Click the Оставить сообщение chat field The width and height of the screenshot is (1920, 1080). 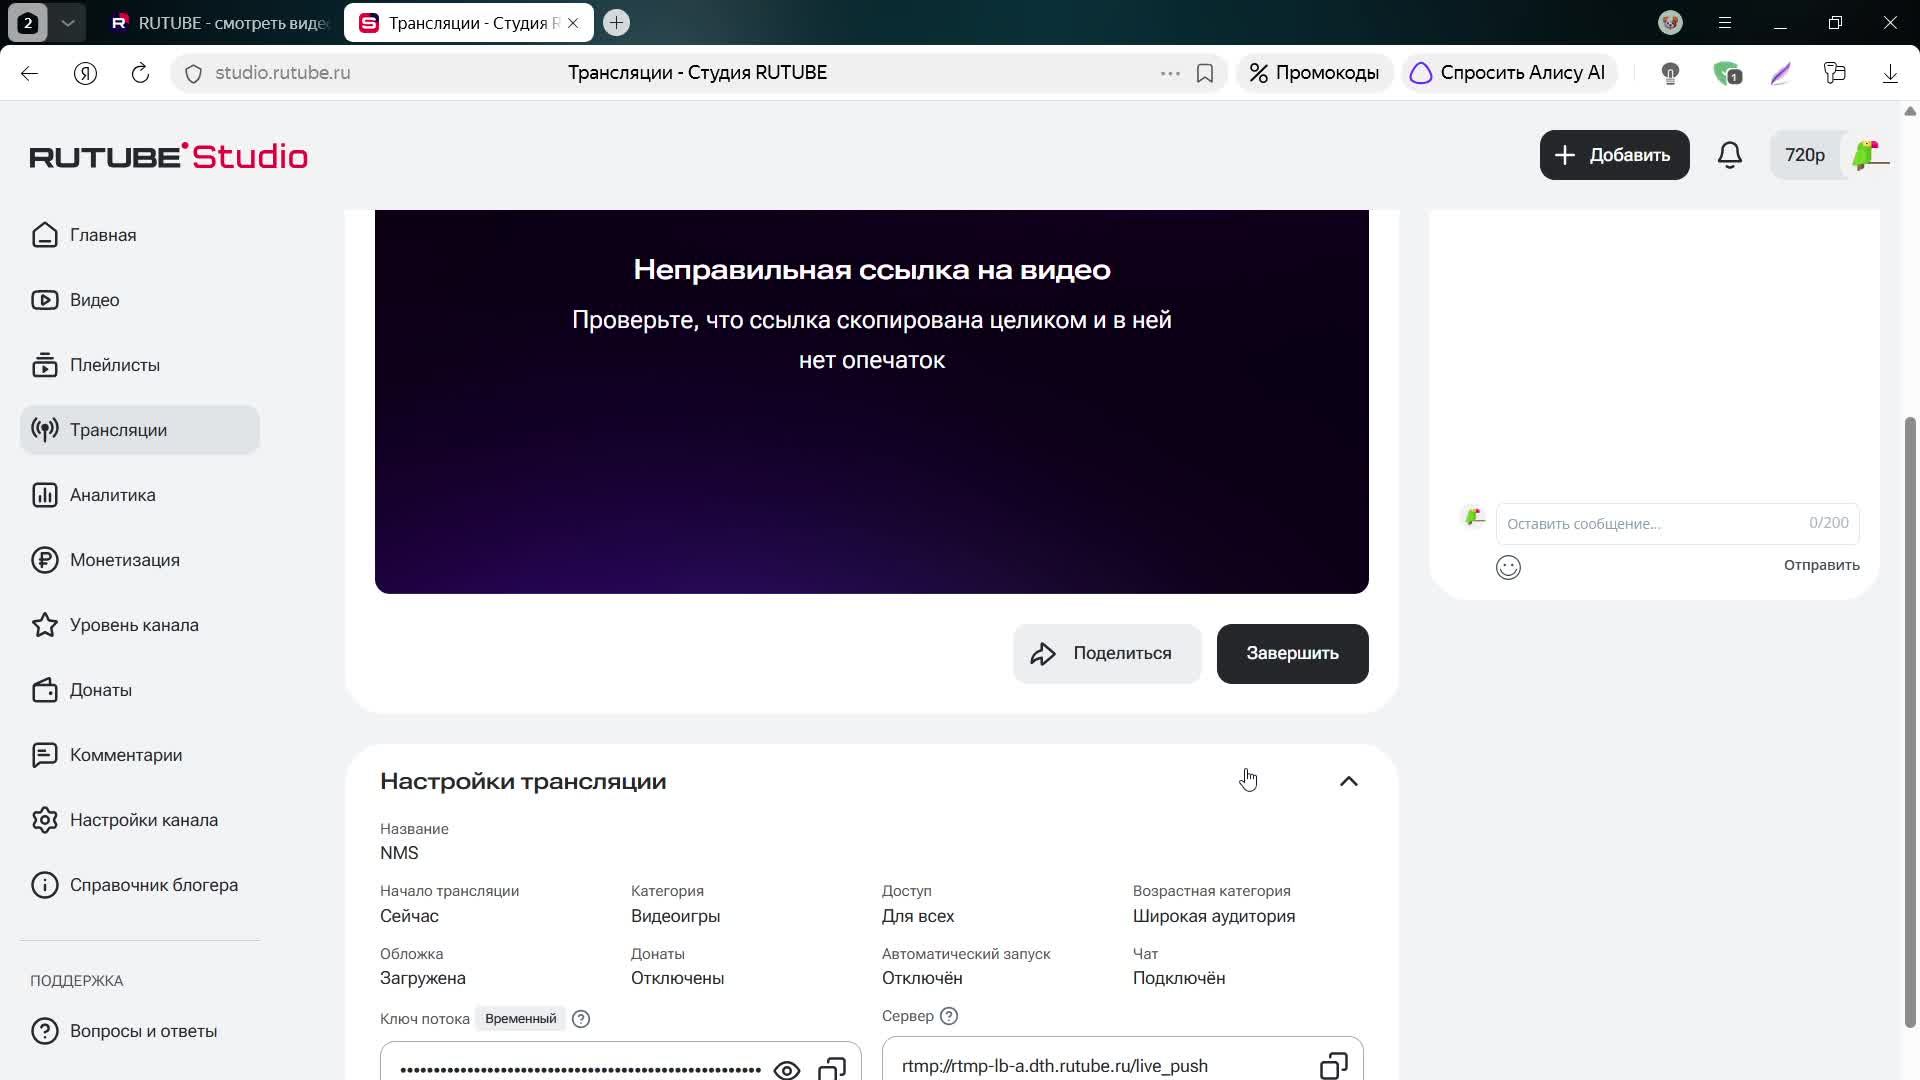1677,524
